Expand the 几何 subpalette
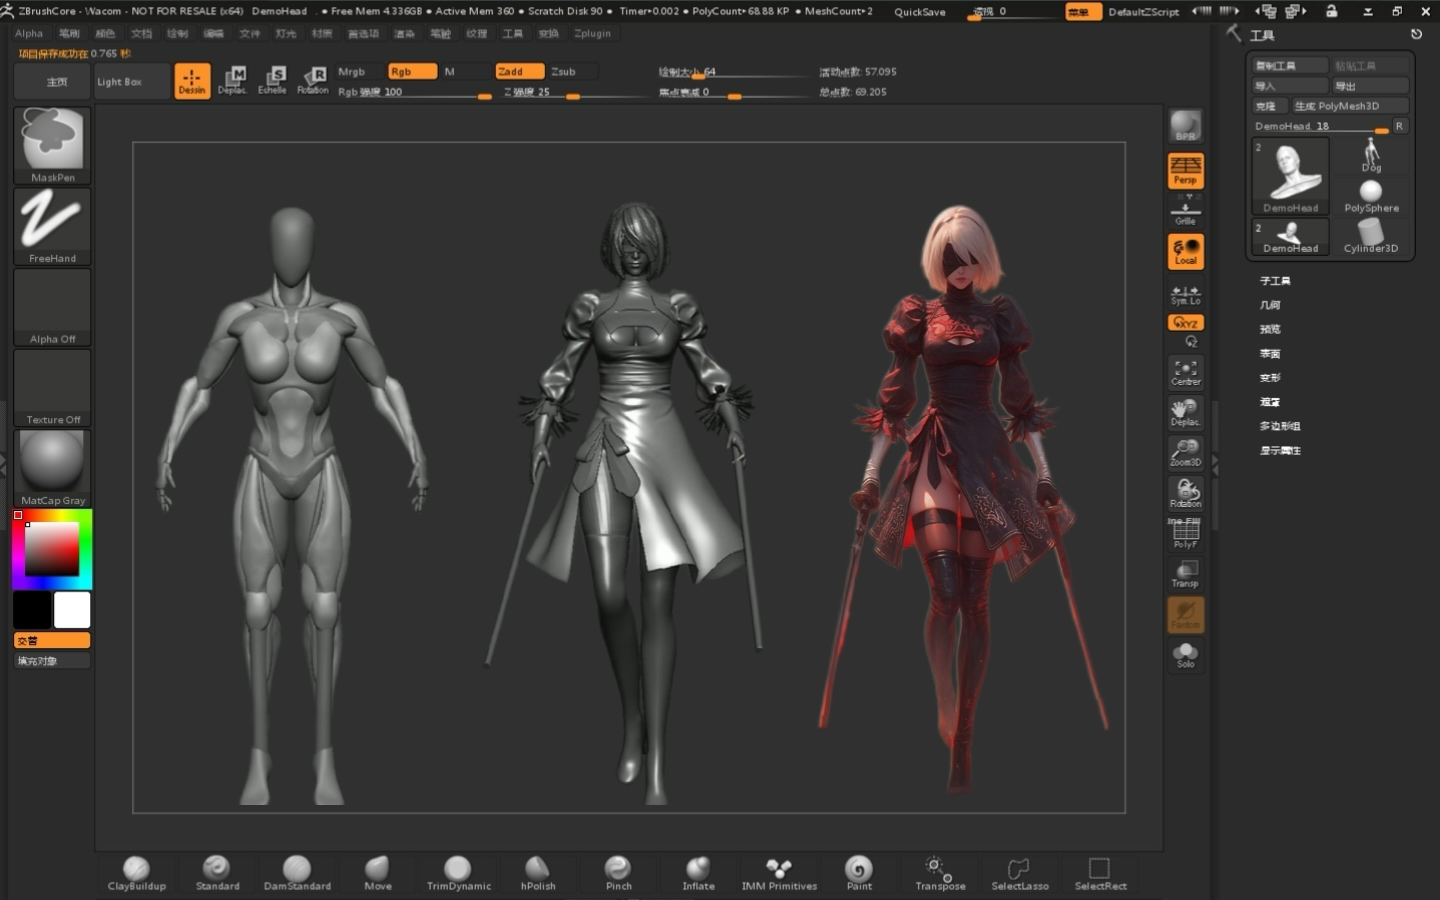 click(1270, 305)
